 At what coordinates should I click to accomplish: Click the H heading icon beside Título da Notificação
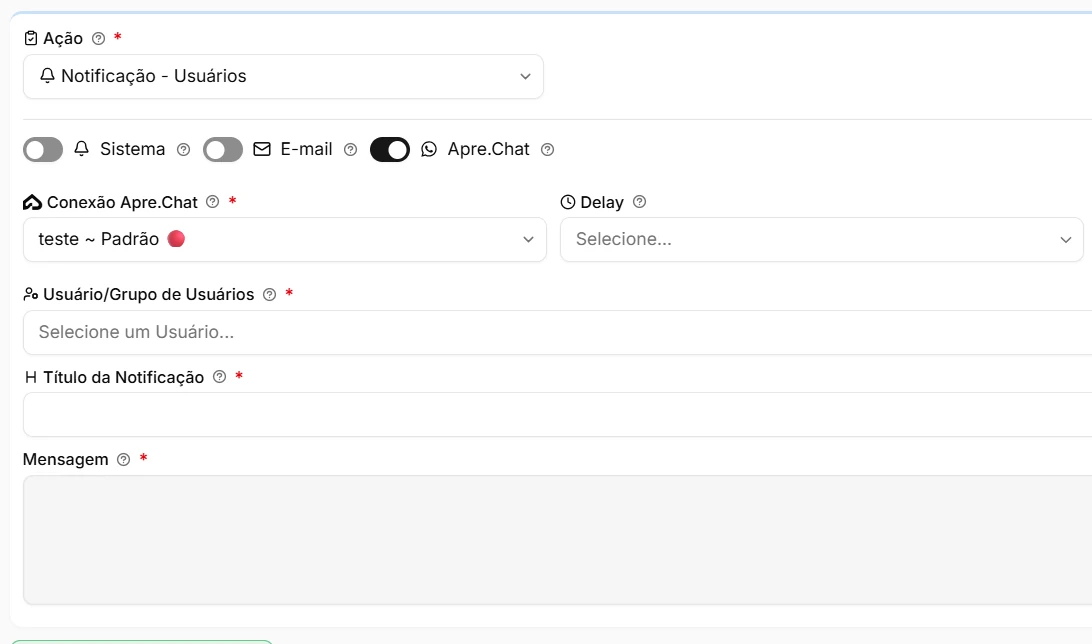click(31, 377)
